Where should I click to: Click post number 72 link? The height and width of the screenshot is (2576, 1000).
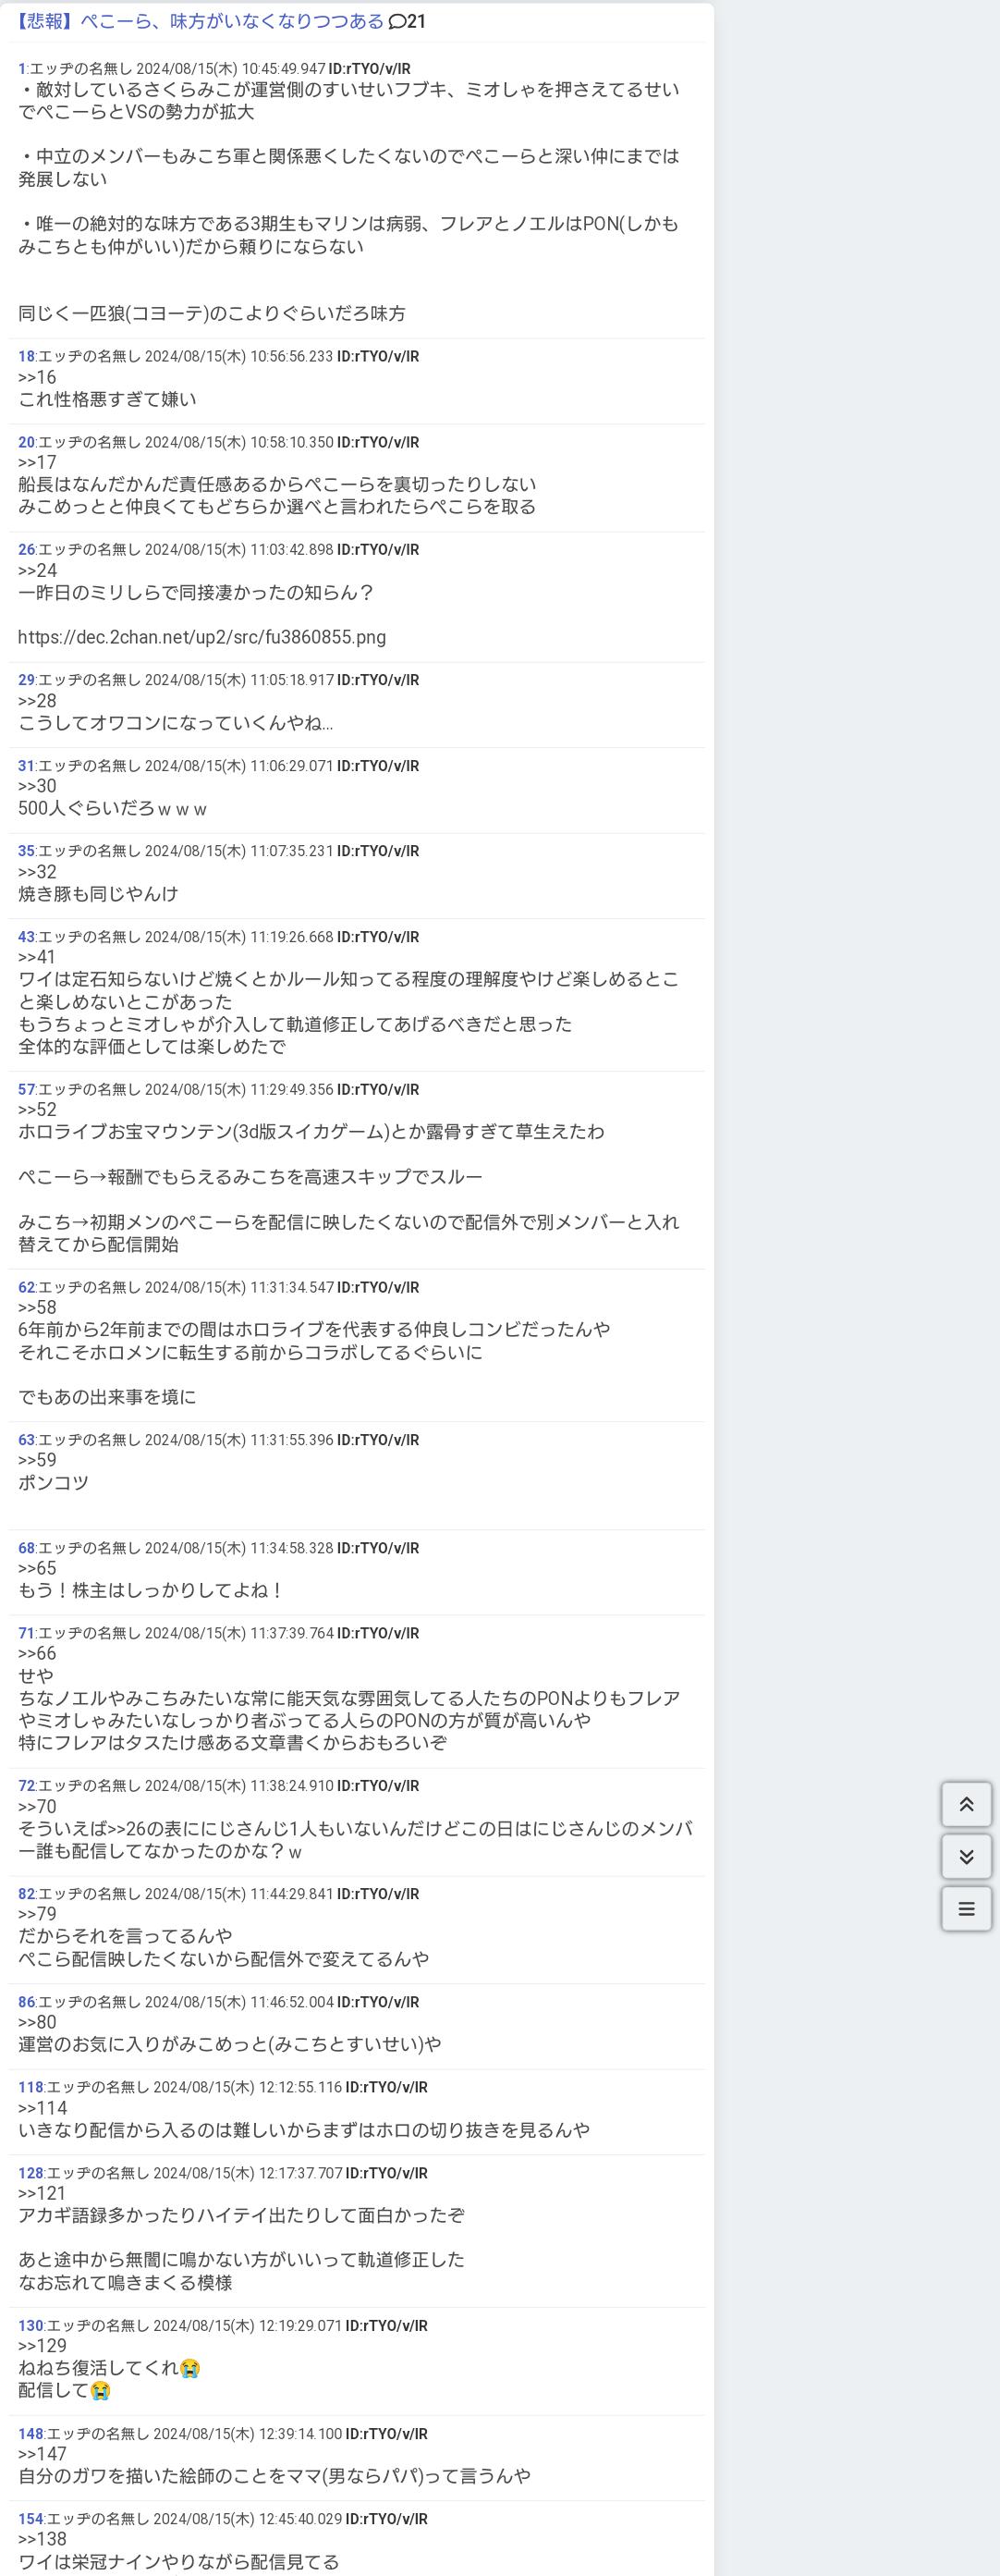click(x=26, y=1785)
